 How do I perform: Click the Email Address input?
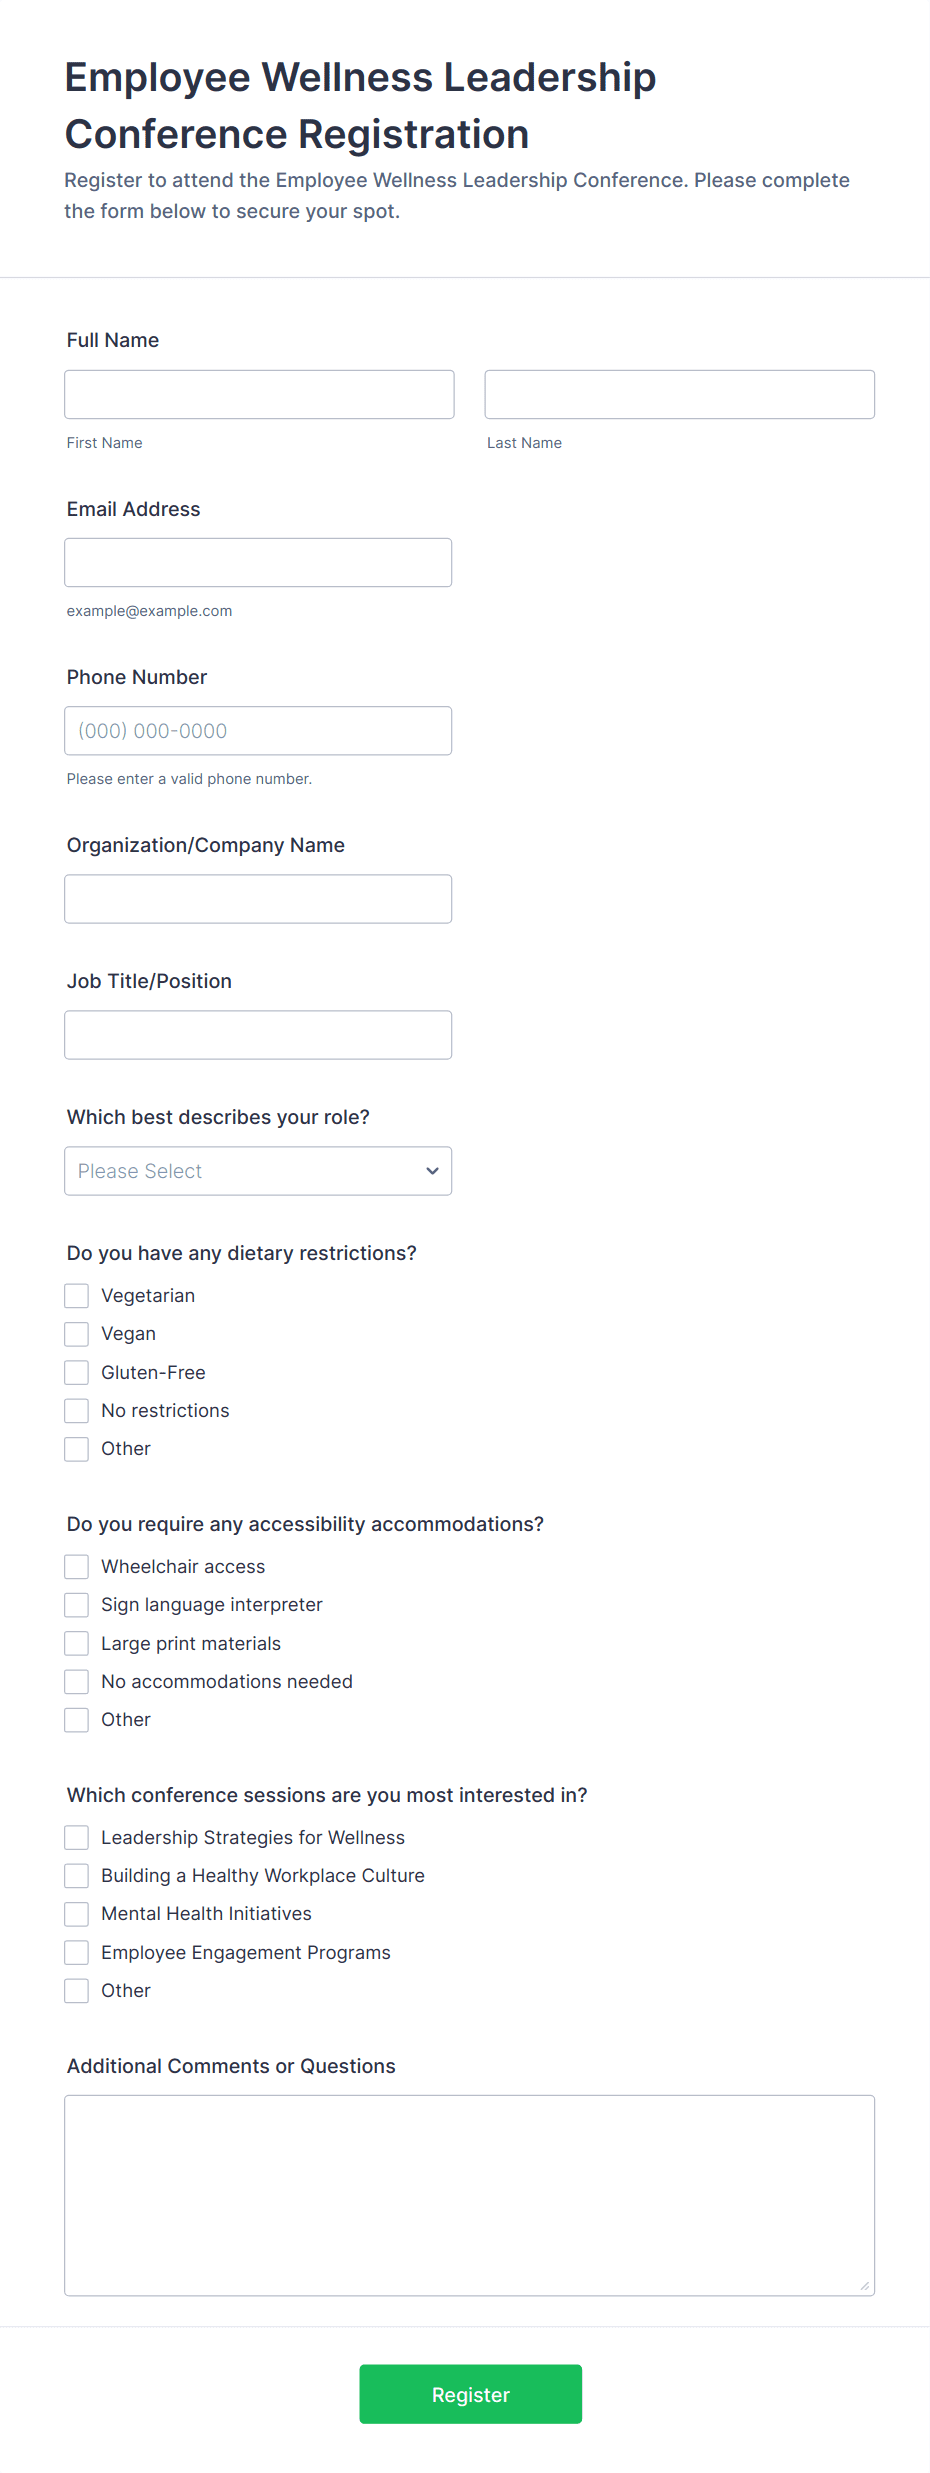pyautogui.click(x=258, y=561)
